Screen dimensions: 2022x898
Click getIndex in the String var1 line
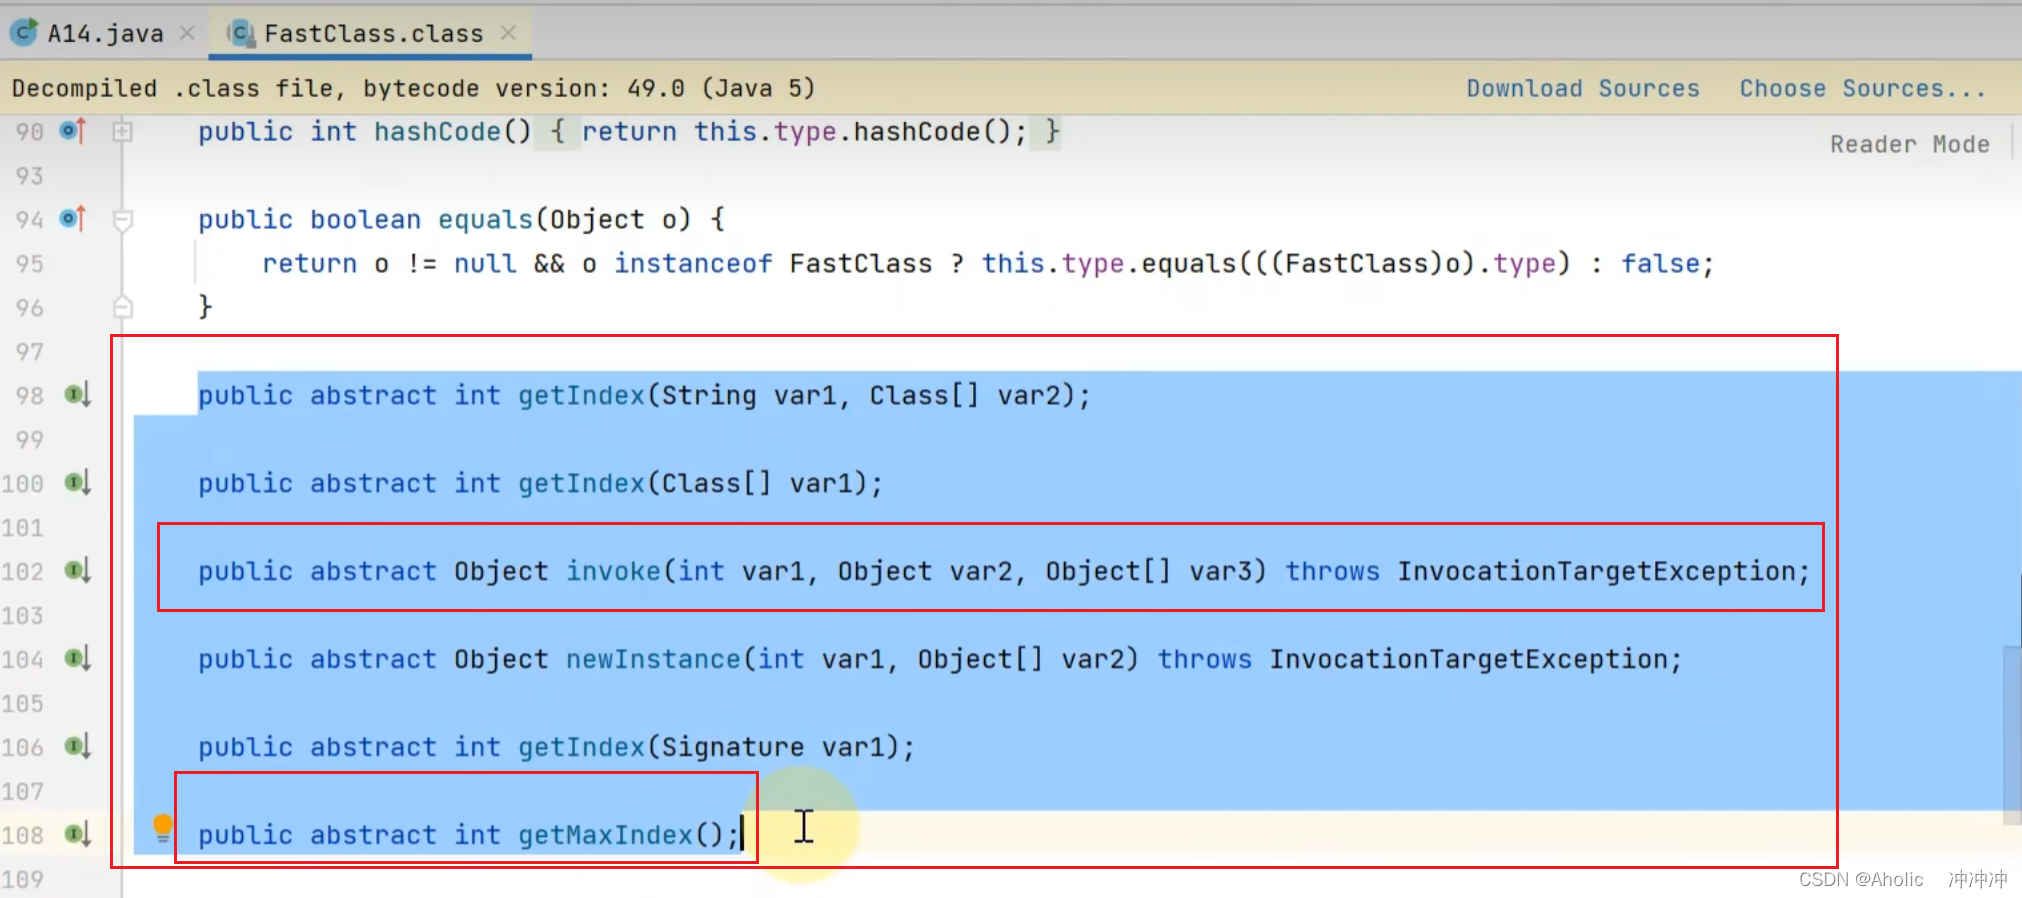[x=581, y=395]
